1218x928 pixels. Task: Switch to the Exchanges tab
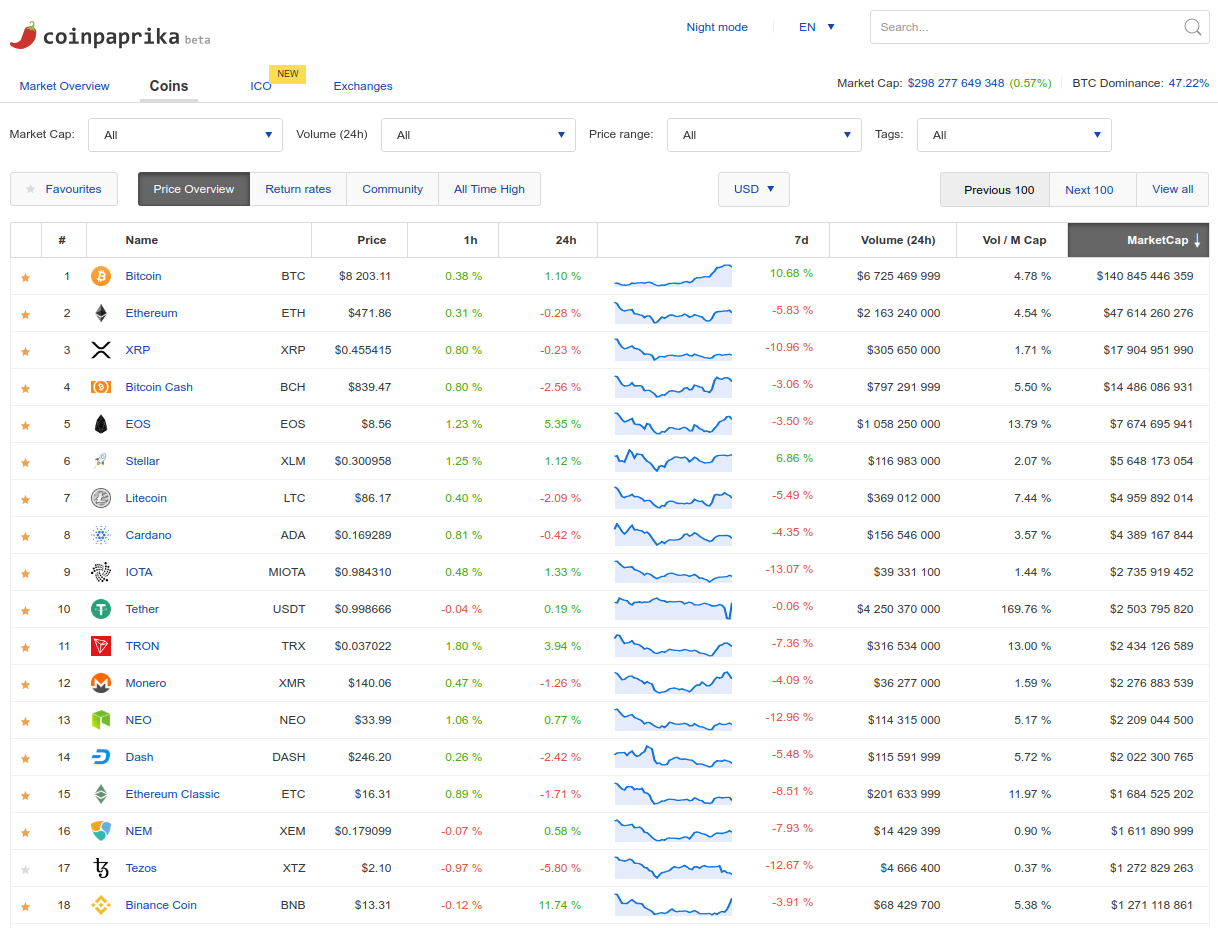point(363,86)
